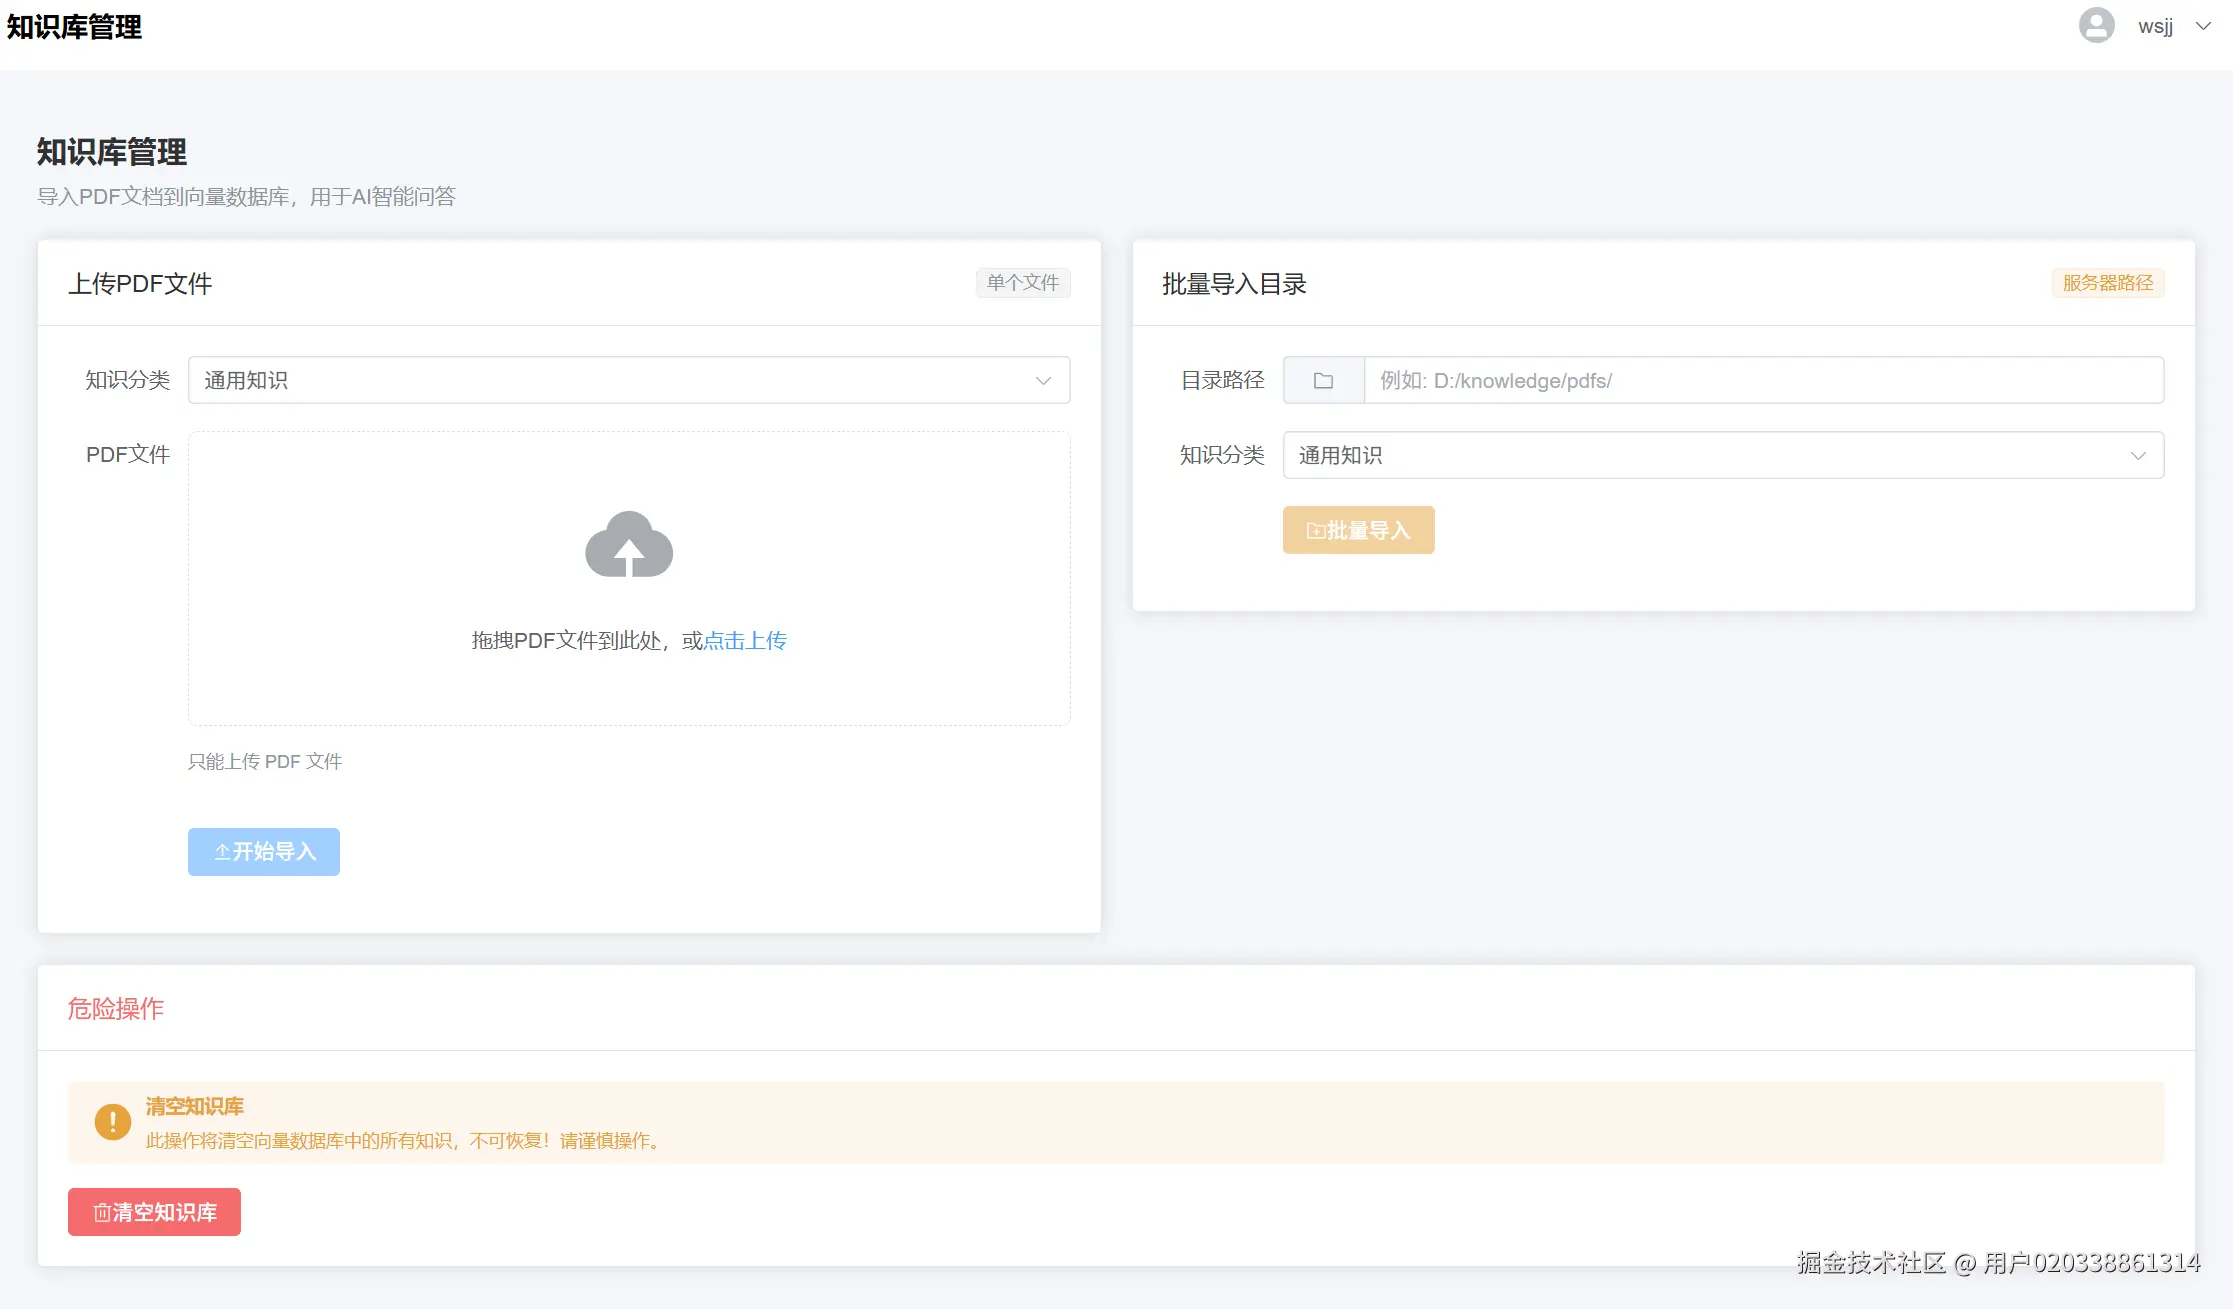
Task: Click the folder icon beside directory path
Action: (x=1323, y=381)
